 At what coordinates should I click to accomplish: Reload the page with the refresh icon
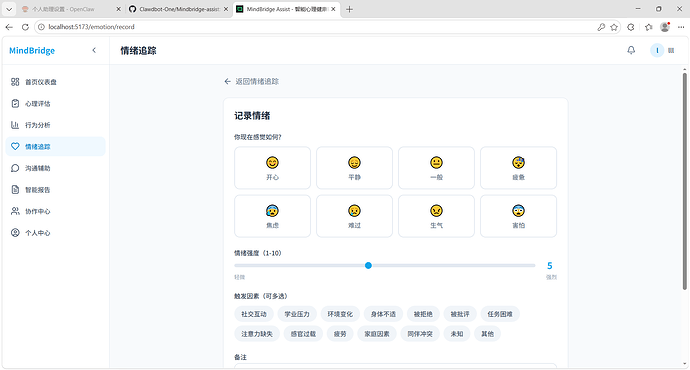[x=25, y=27]
